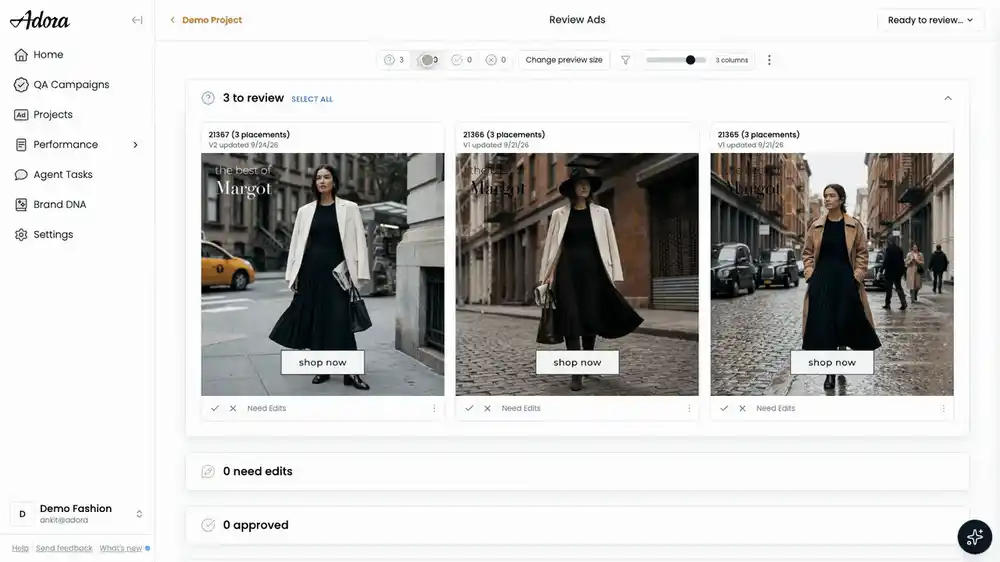
Task: Approve ad 21366 with checkmark
Action: tap(469, 408)
